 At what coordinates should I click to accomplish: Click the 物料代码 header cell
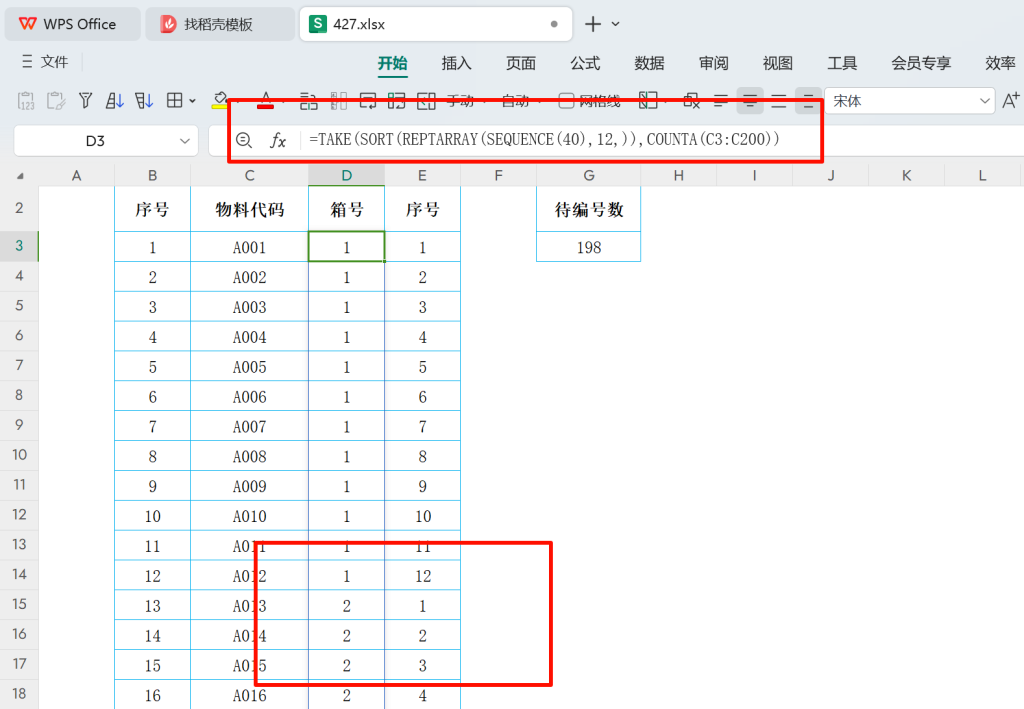[x=249, y=209]
